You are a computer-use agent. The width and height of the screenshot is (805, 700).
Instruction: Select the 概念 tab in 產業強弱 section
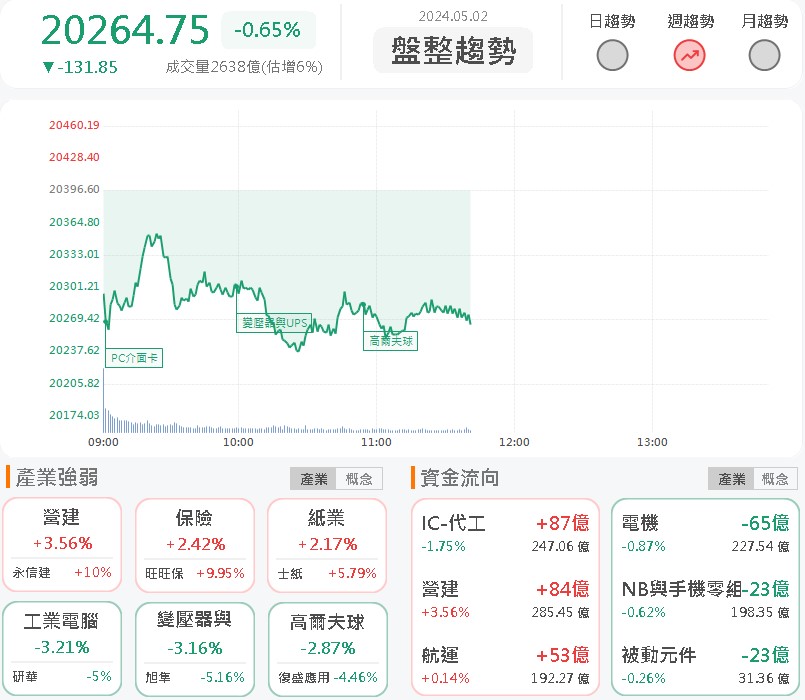359,479
